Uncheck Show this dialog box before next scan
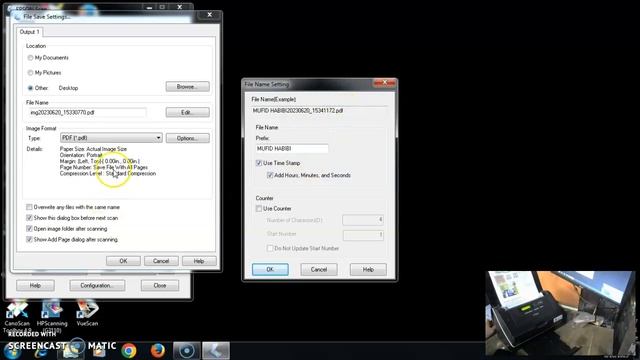Viewport: 640px width, 360px height. click(29, 218)
